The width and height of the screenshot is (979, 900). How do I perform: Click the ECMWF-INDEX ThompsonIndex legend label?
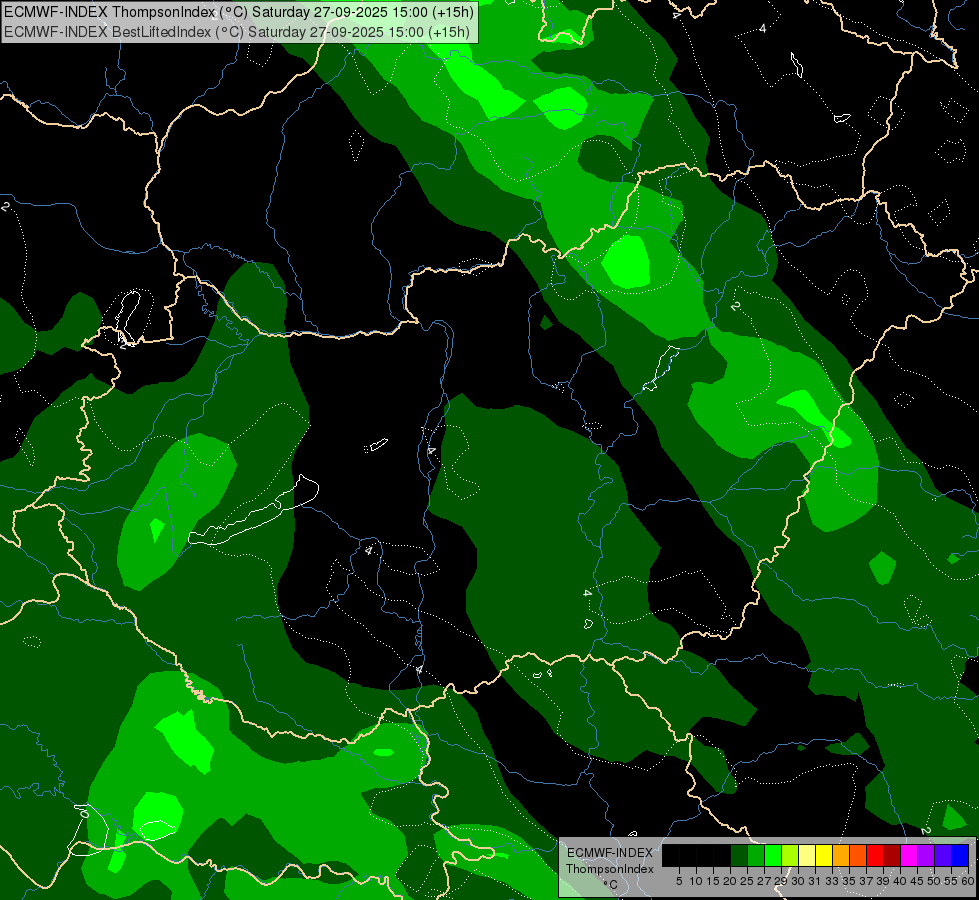(610, 861)
